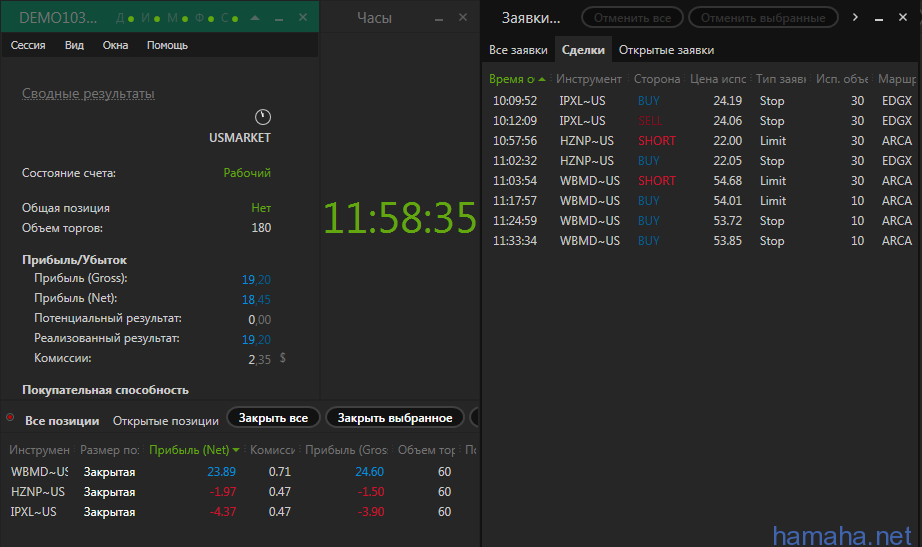Open the Сессия menu
This screenshot has height=547, width=922.
[x=28, y=45]
